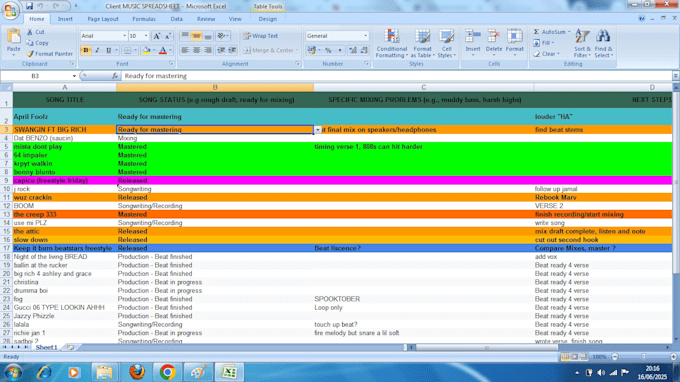The image size is (680, 382).
Task: Copy the selected cell
Action: (37, 43)
